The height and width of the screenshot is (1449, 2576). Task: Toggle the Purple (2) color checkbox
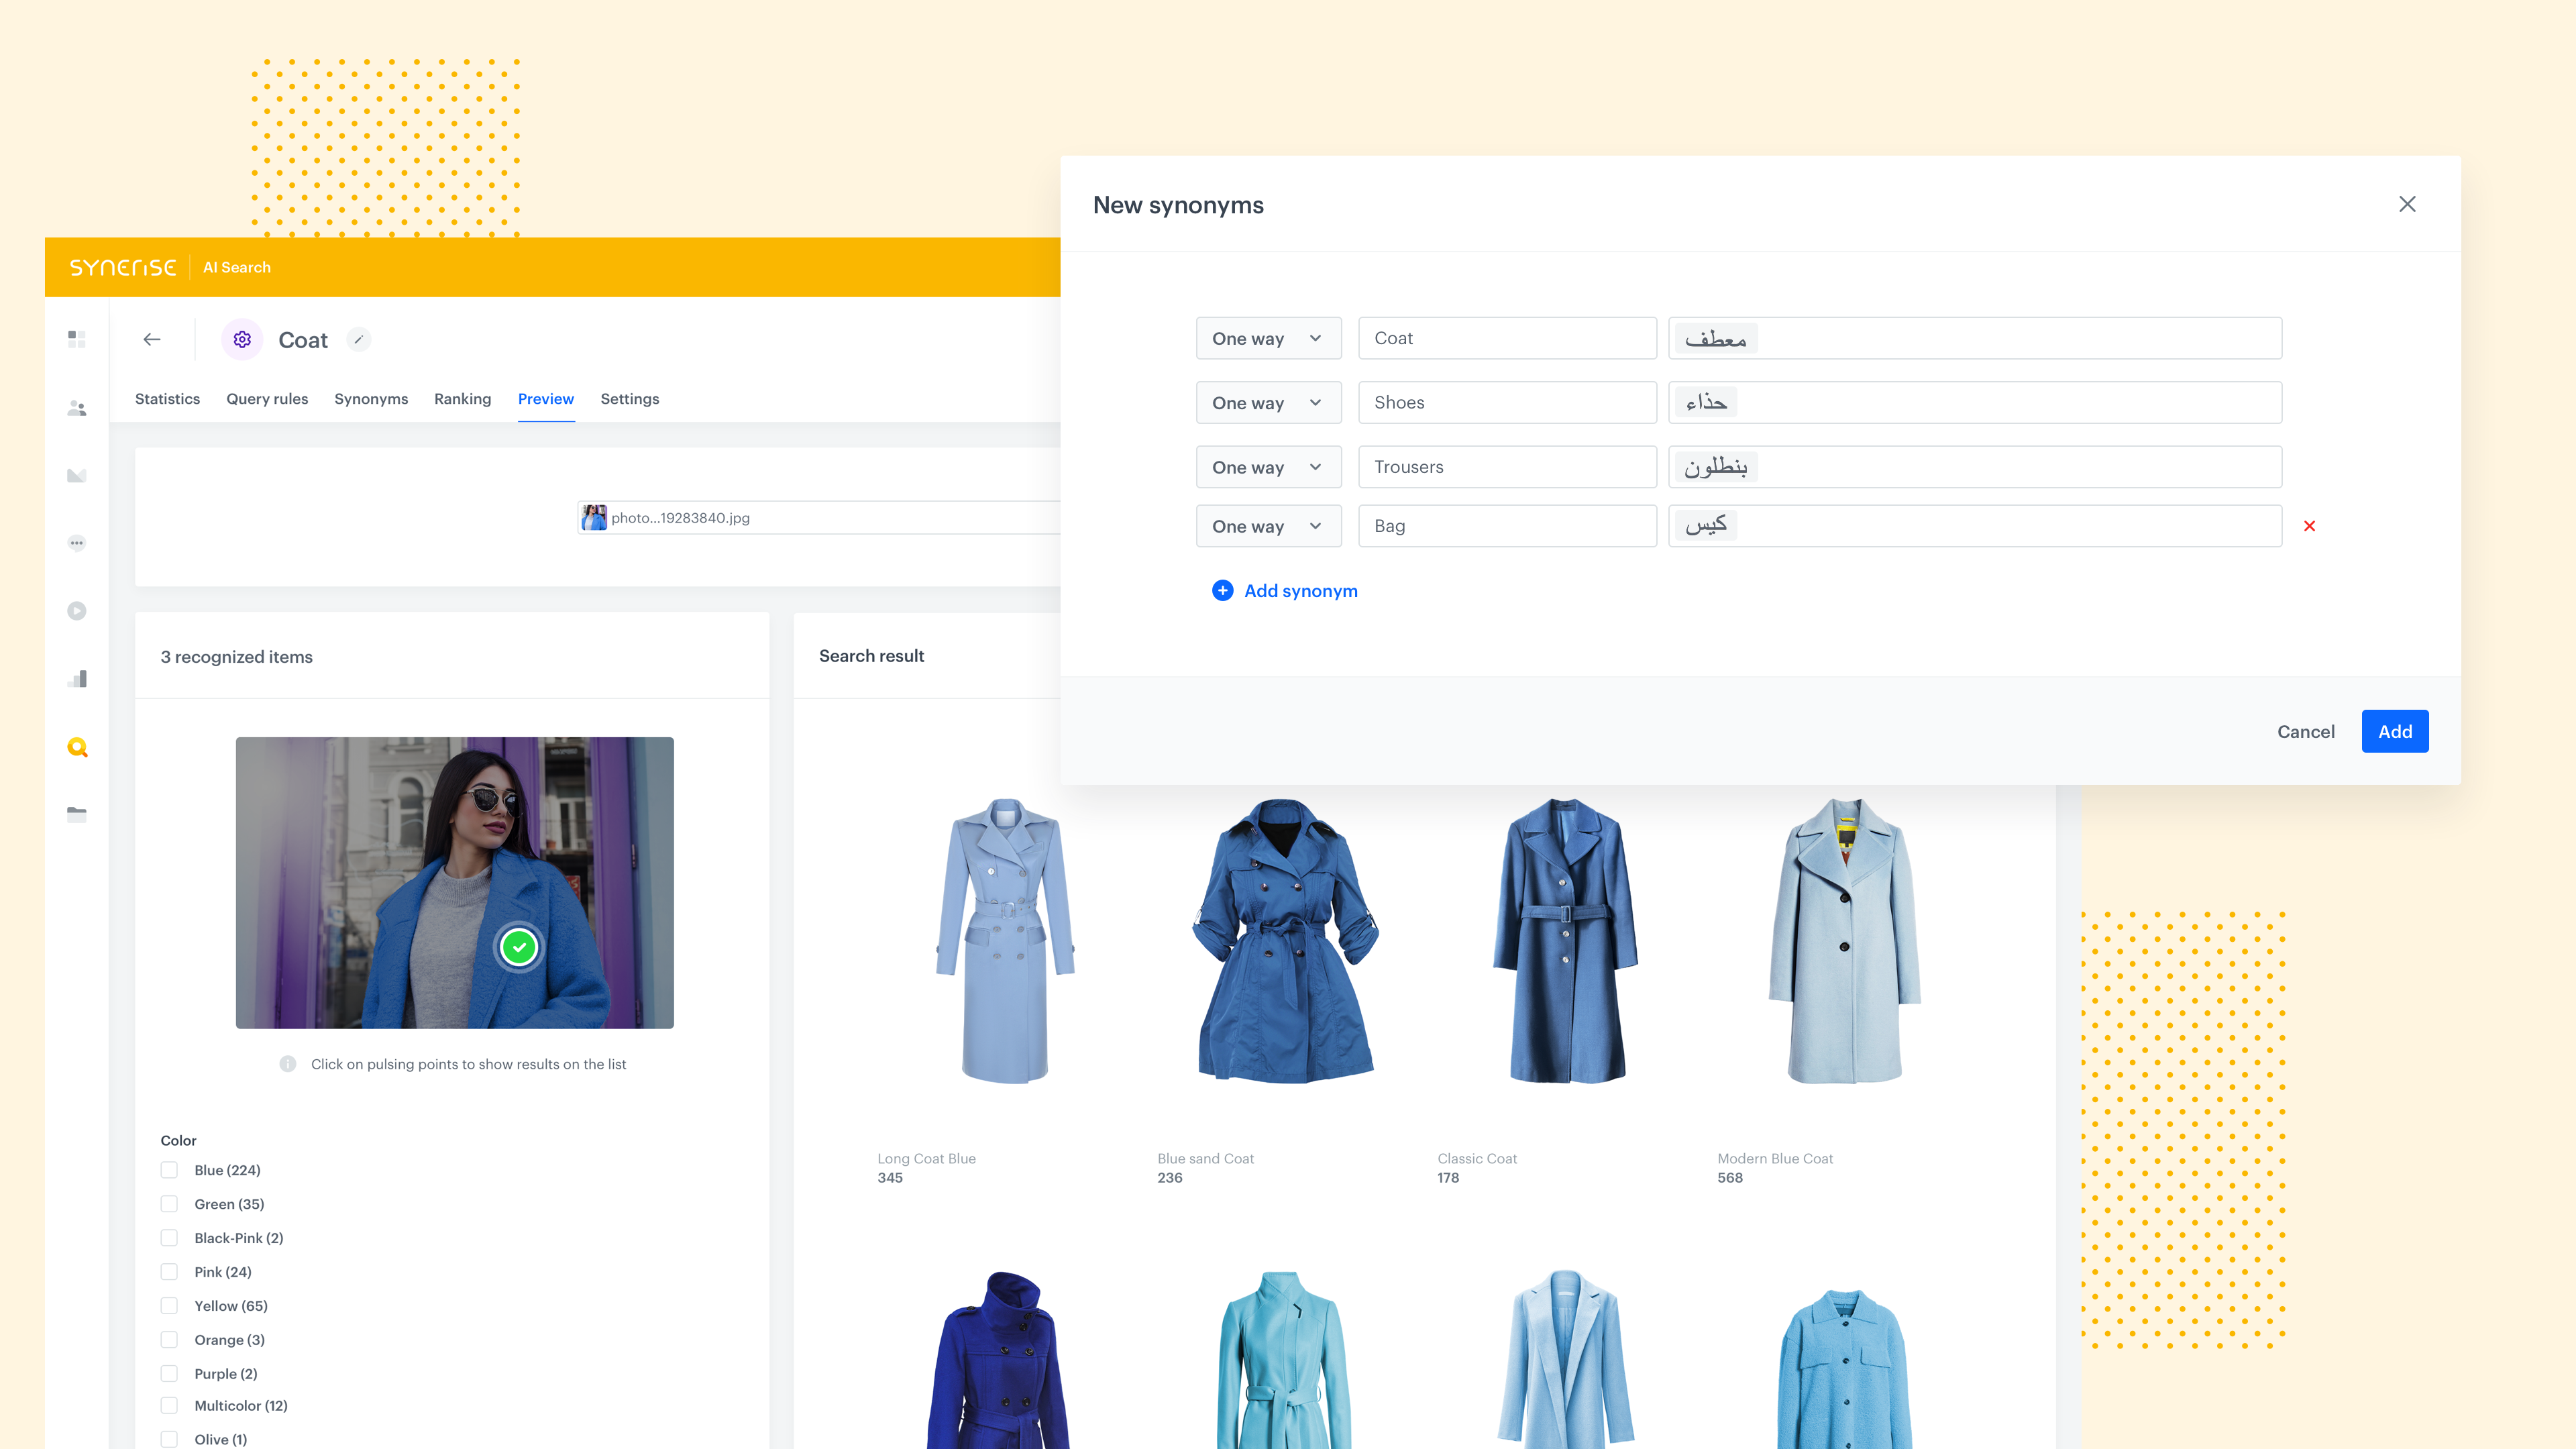[169, 1374]
